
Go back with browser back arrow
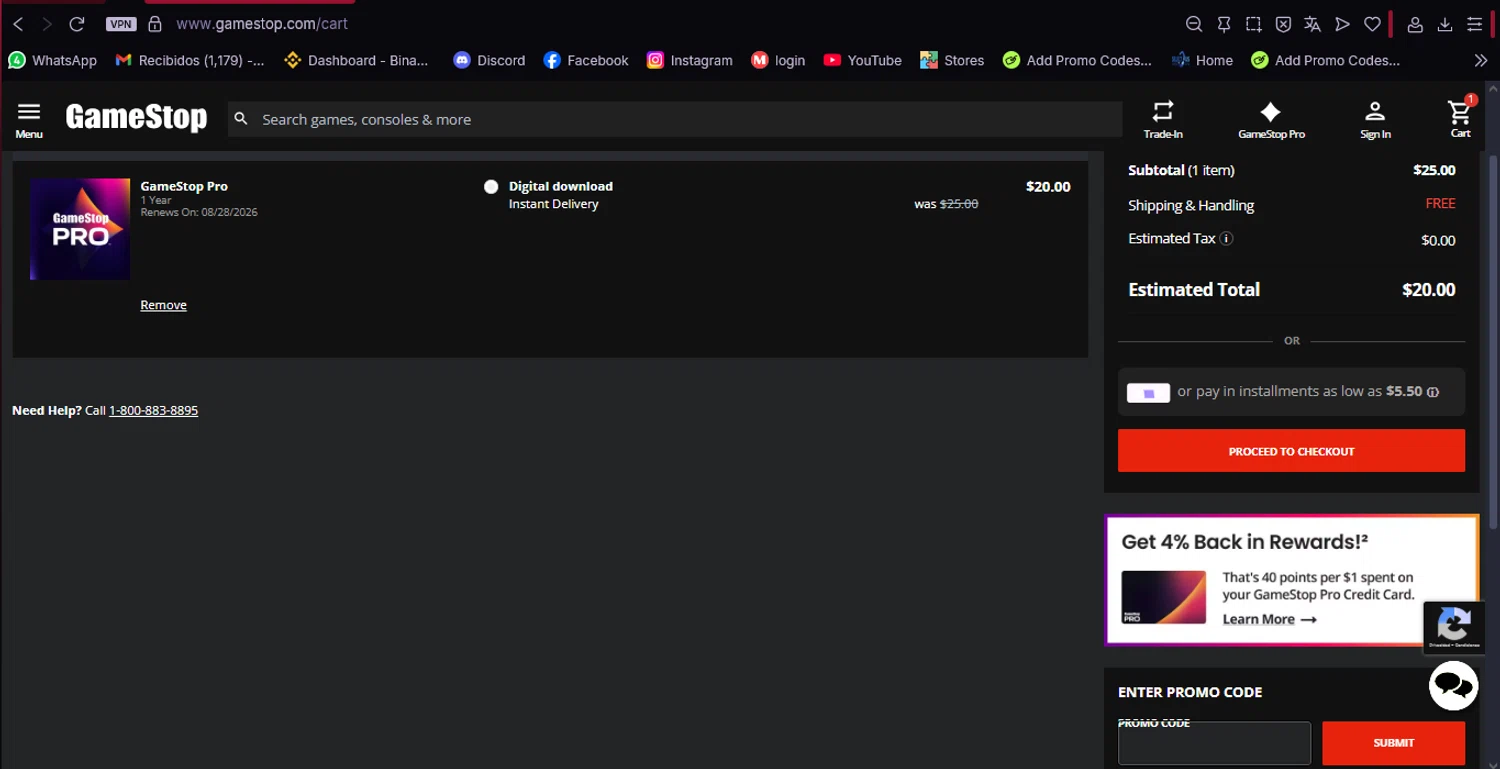coord(18,24)
